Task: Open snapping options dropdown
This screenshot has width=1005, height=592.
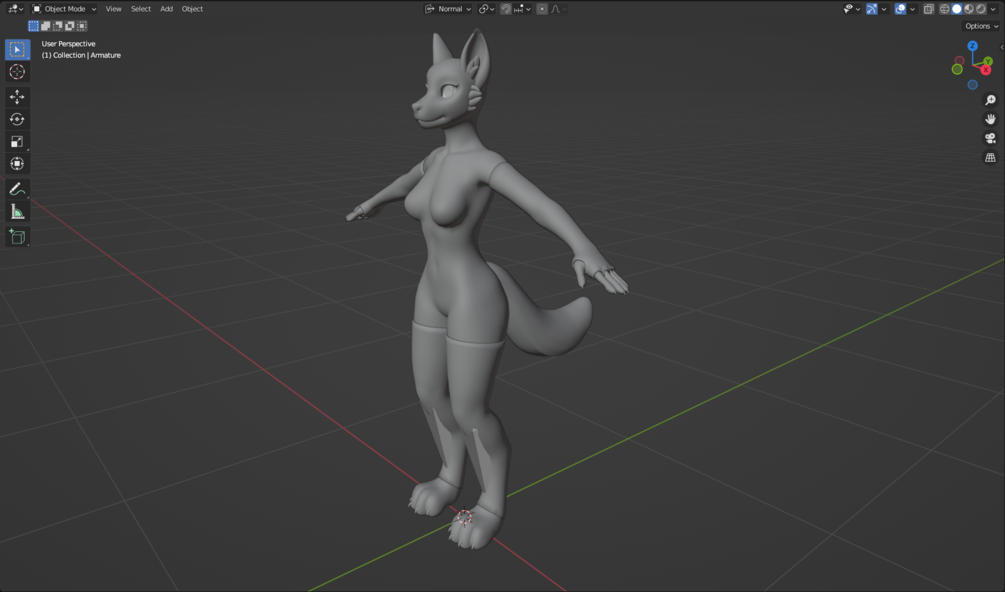Action: (522, 9)
